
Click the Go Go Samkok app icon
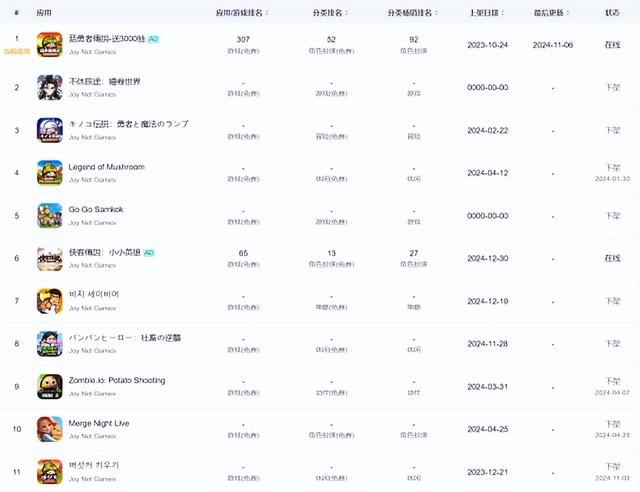[49, 215]
